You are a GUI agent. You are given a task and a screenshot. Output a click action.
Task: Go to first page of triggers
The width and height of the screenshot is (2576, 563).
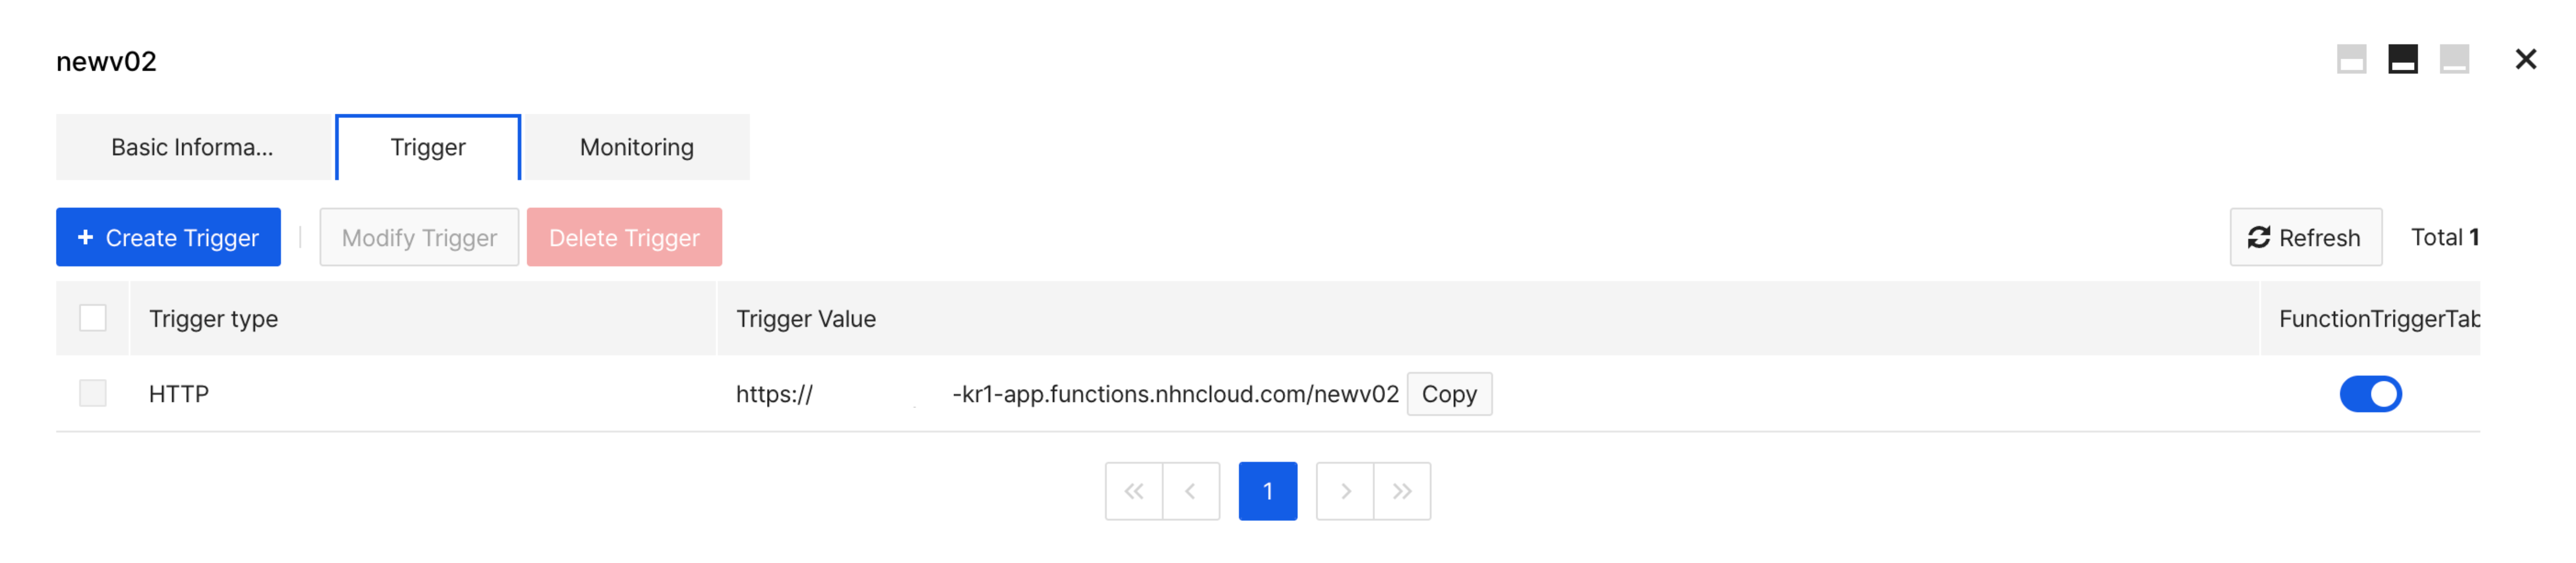(1133, 491)
